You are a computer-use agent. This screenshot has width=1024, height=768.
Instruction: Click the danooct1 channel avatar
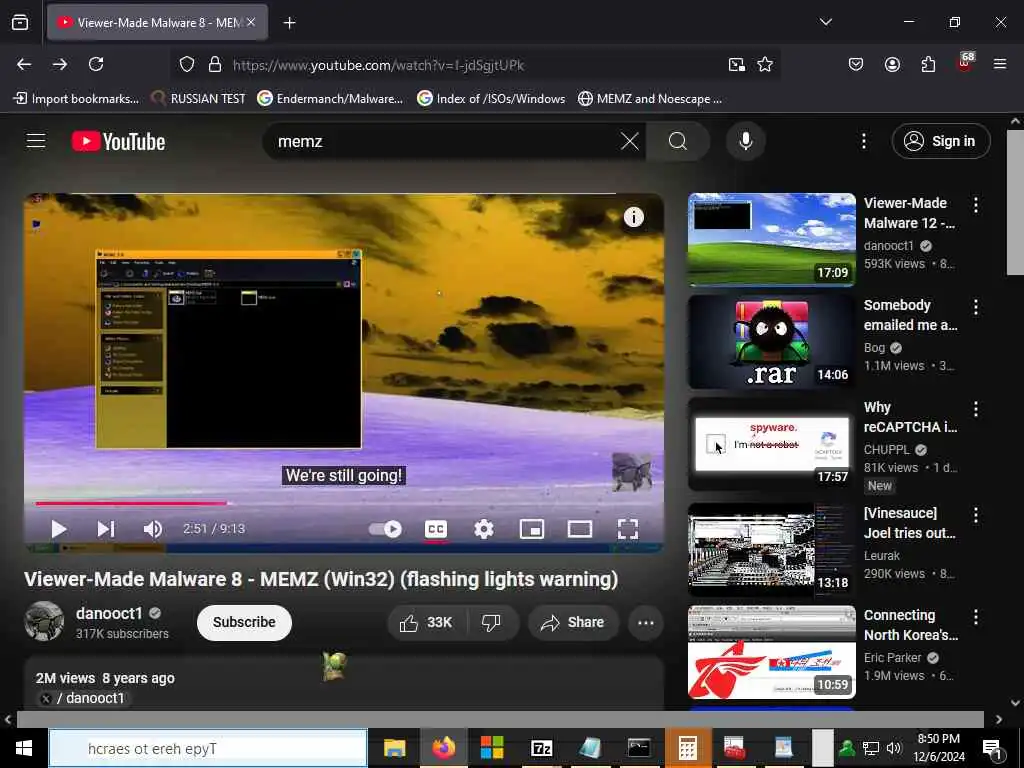44,621
